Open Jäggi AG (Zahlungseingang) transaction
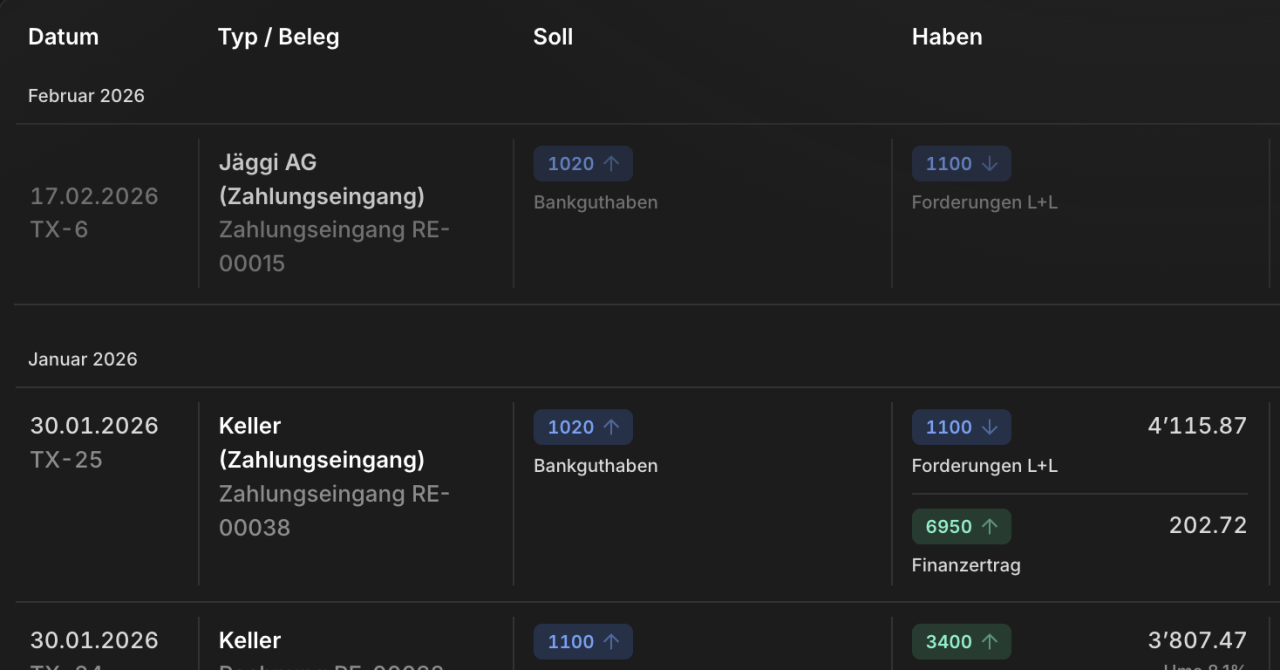 322,179
